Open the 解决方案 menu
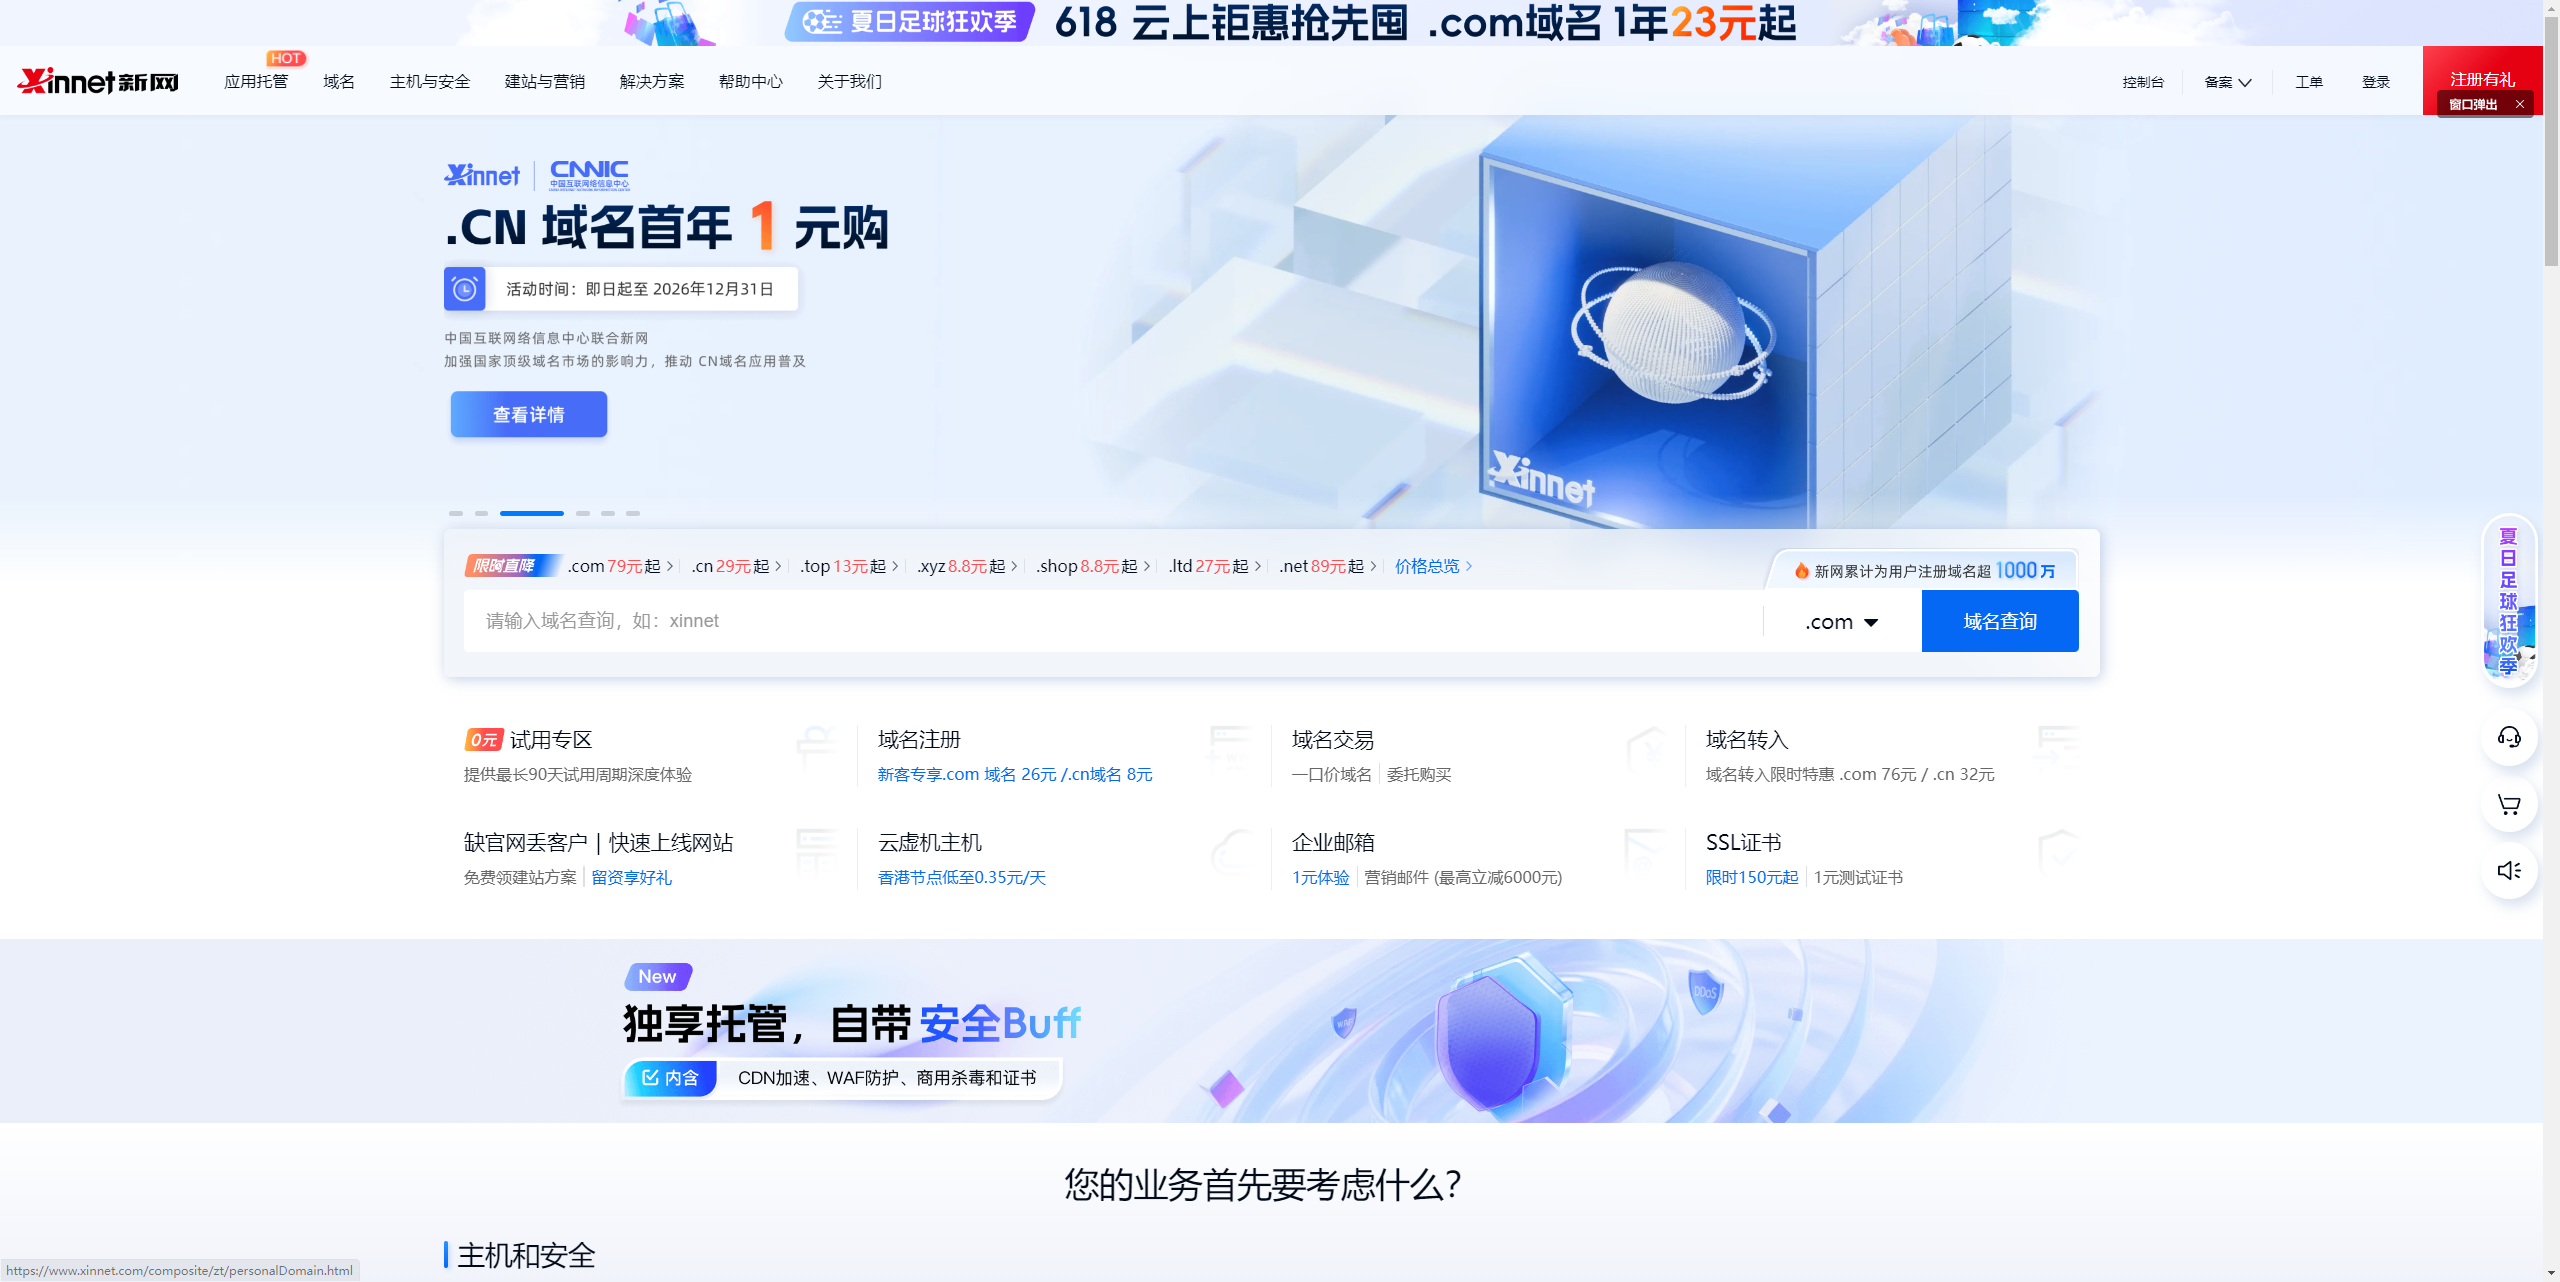Screen dimensions: 2560x1282 point(652,81)
